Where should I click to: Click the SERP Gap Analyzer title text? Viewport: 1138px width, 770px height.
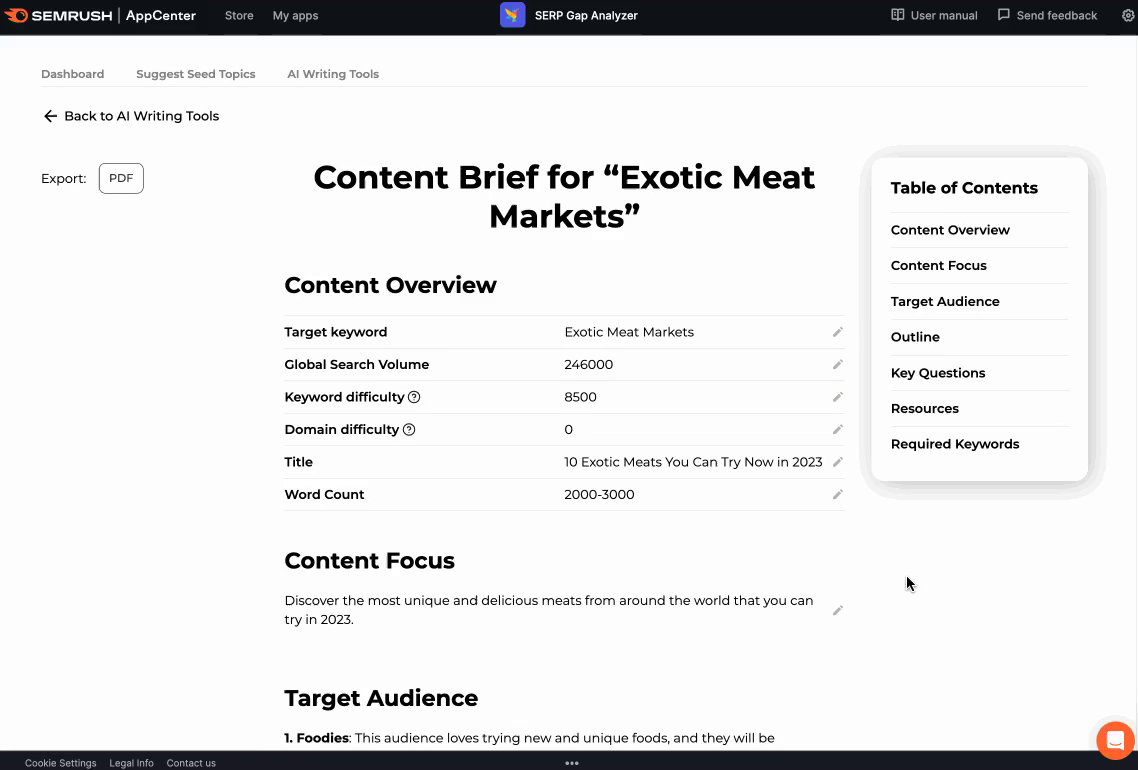[586, 15]
